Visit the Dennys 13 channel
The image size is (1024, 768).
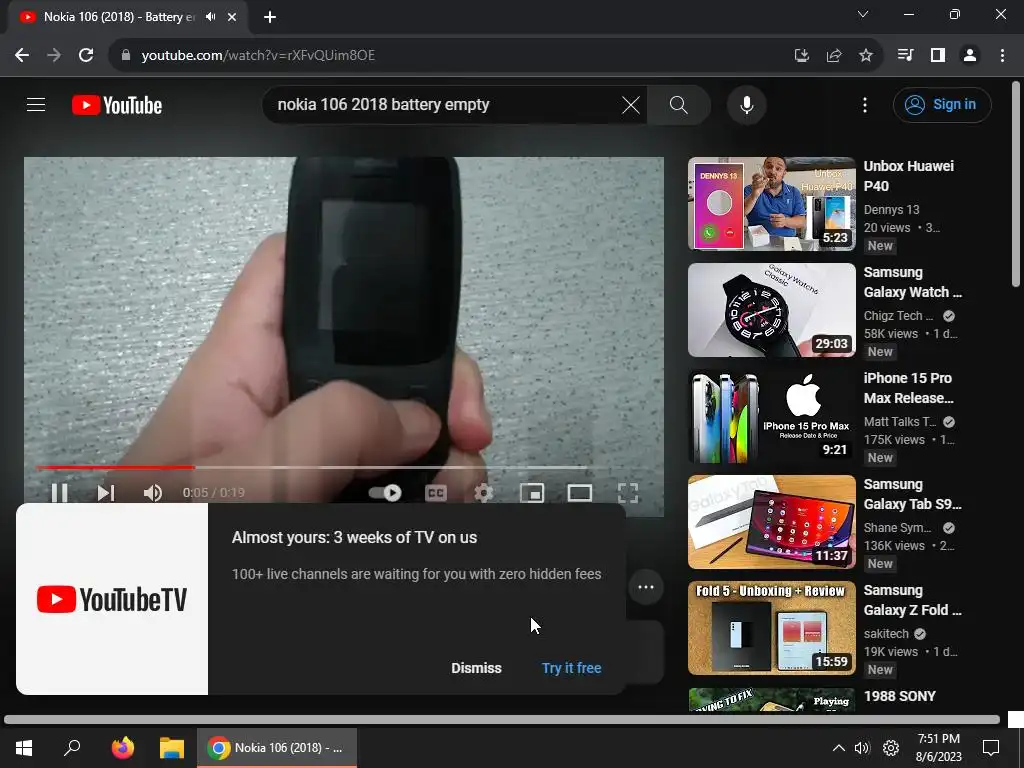[891, 210]
